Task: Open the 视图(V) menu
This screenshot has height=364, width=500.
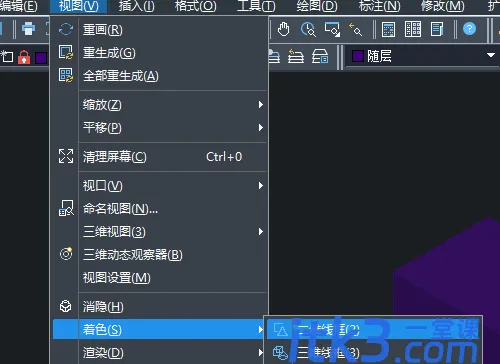Action: pyautogui.click(x=79, y=6)
